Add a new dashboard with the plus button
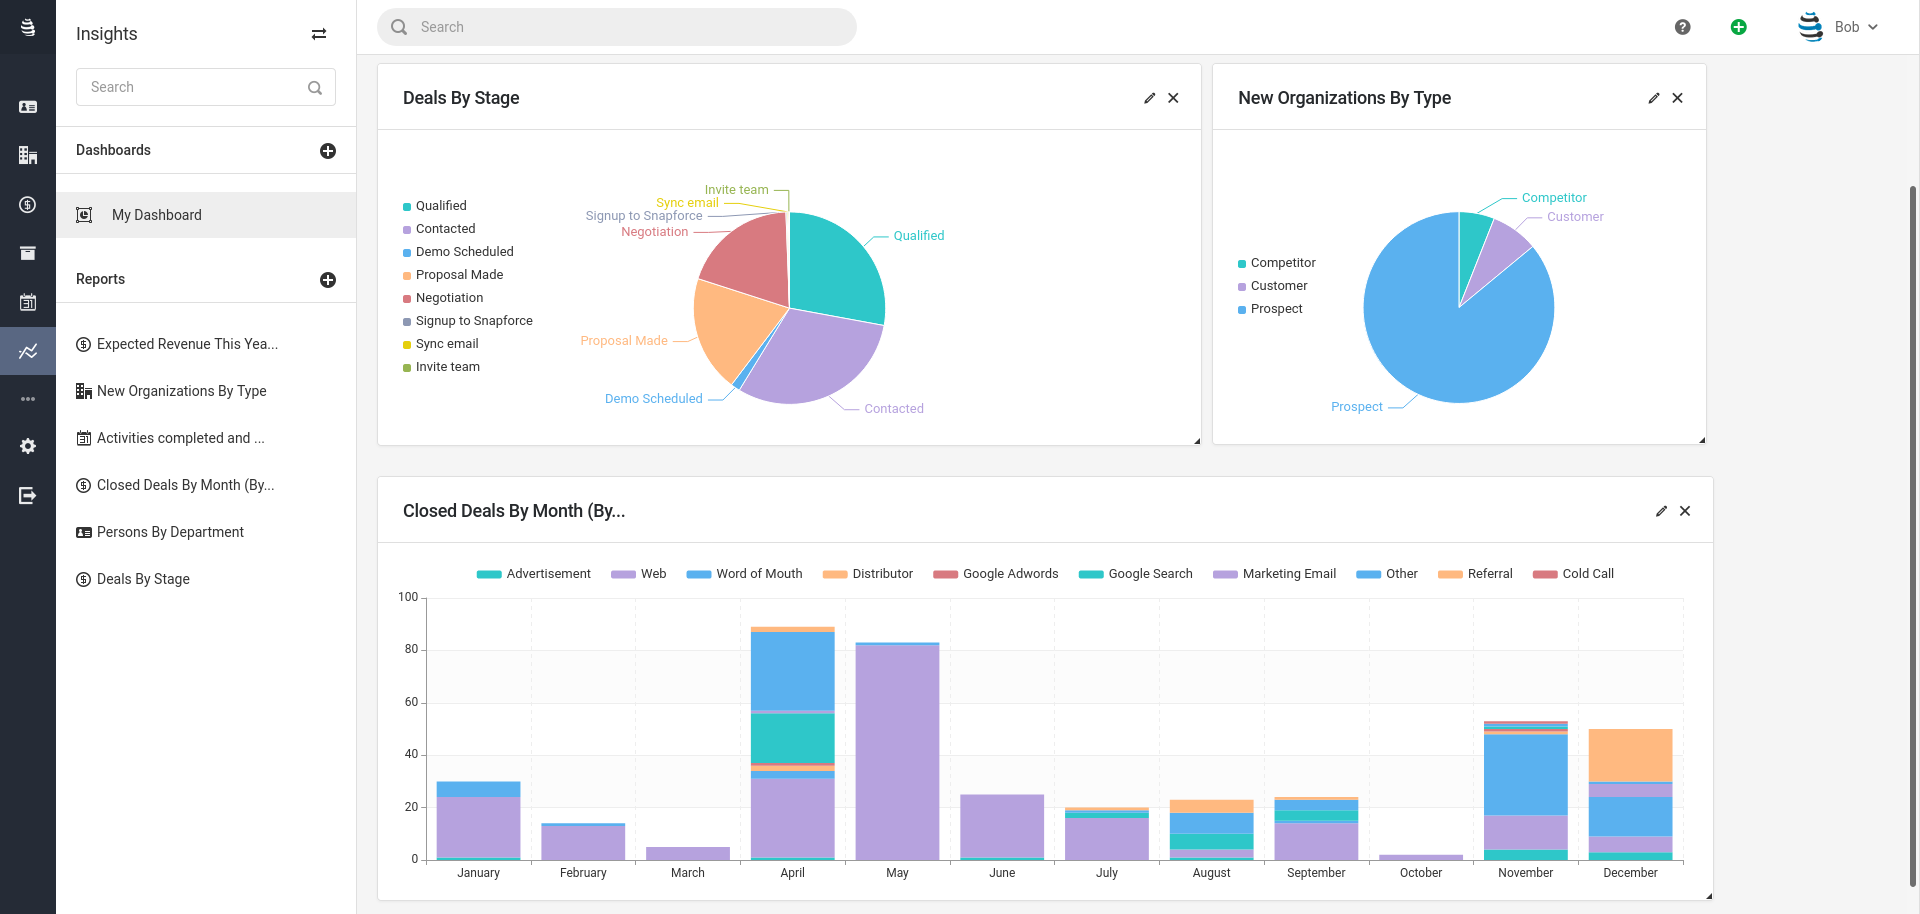Image resolution: width=1920 pixels, height=914 pixels. [x=328, y=150]
